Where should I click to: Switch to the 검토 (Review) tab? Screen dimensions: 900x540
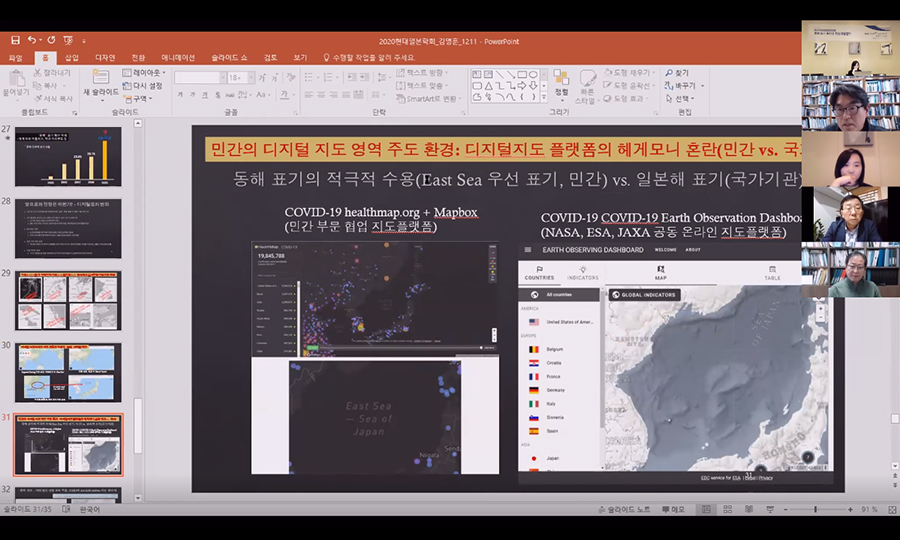click(270, 57)
